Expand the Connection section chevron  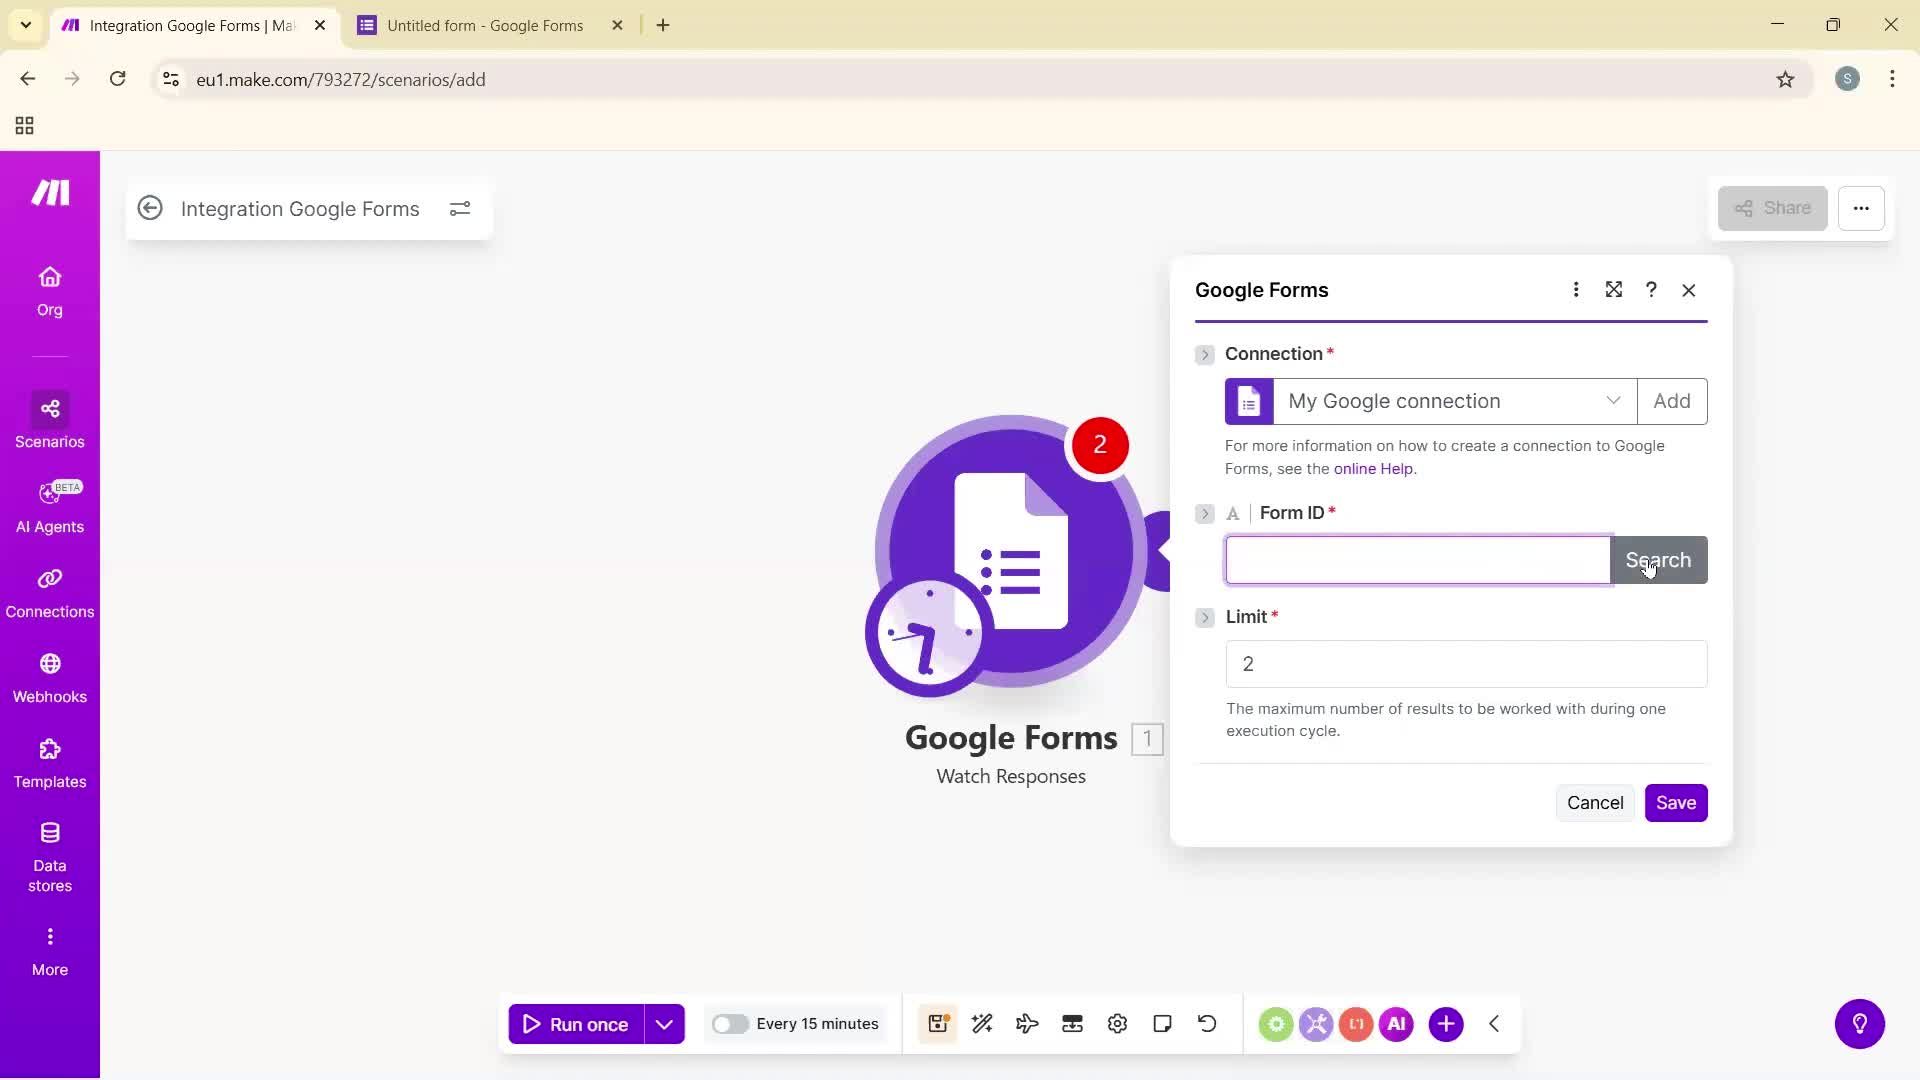click(x=1205, y=354)
